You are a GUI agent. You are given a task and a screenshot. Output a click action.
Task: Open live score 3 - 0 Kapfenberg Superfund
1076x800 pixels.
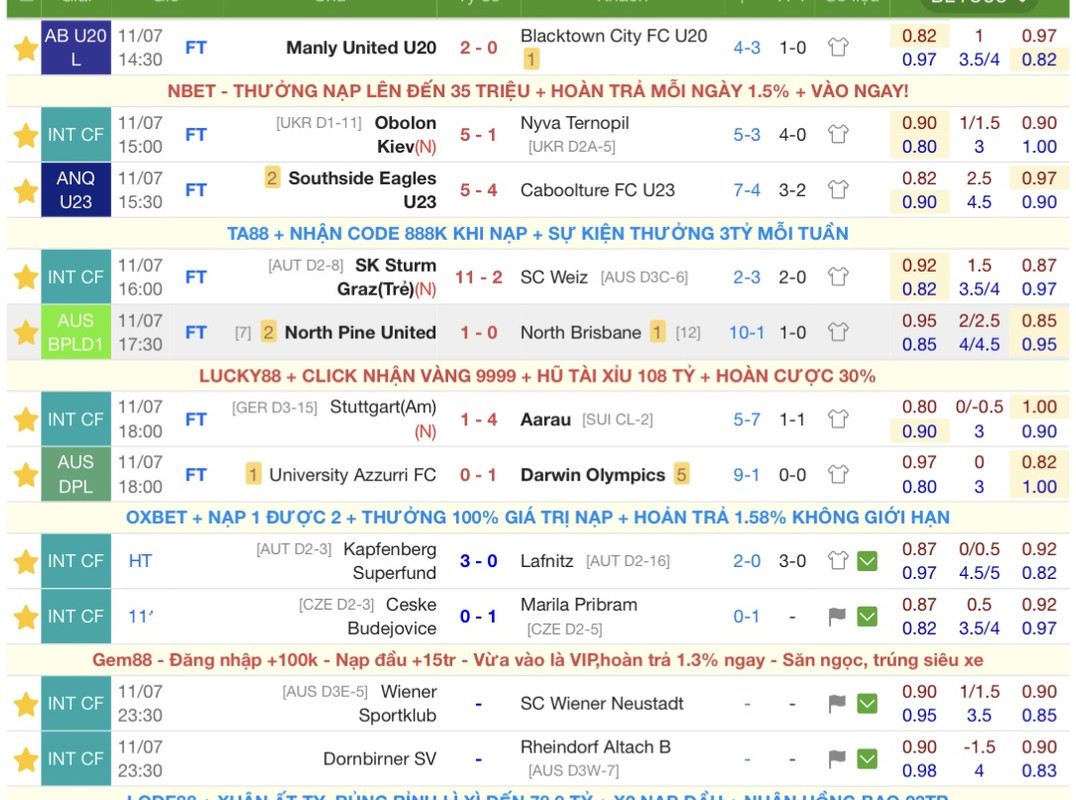[x=478, y=561]
